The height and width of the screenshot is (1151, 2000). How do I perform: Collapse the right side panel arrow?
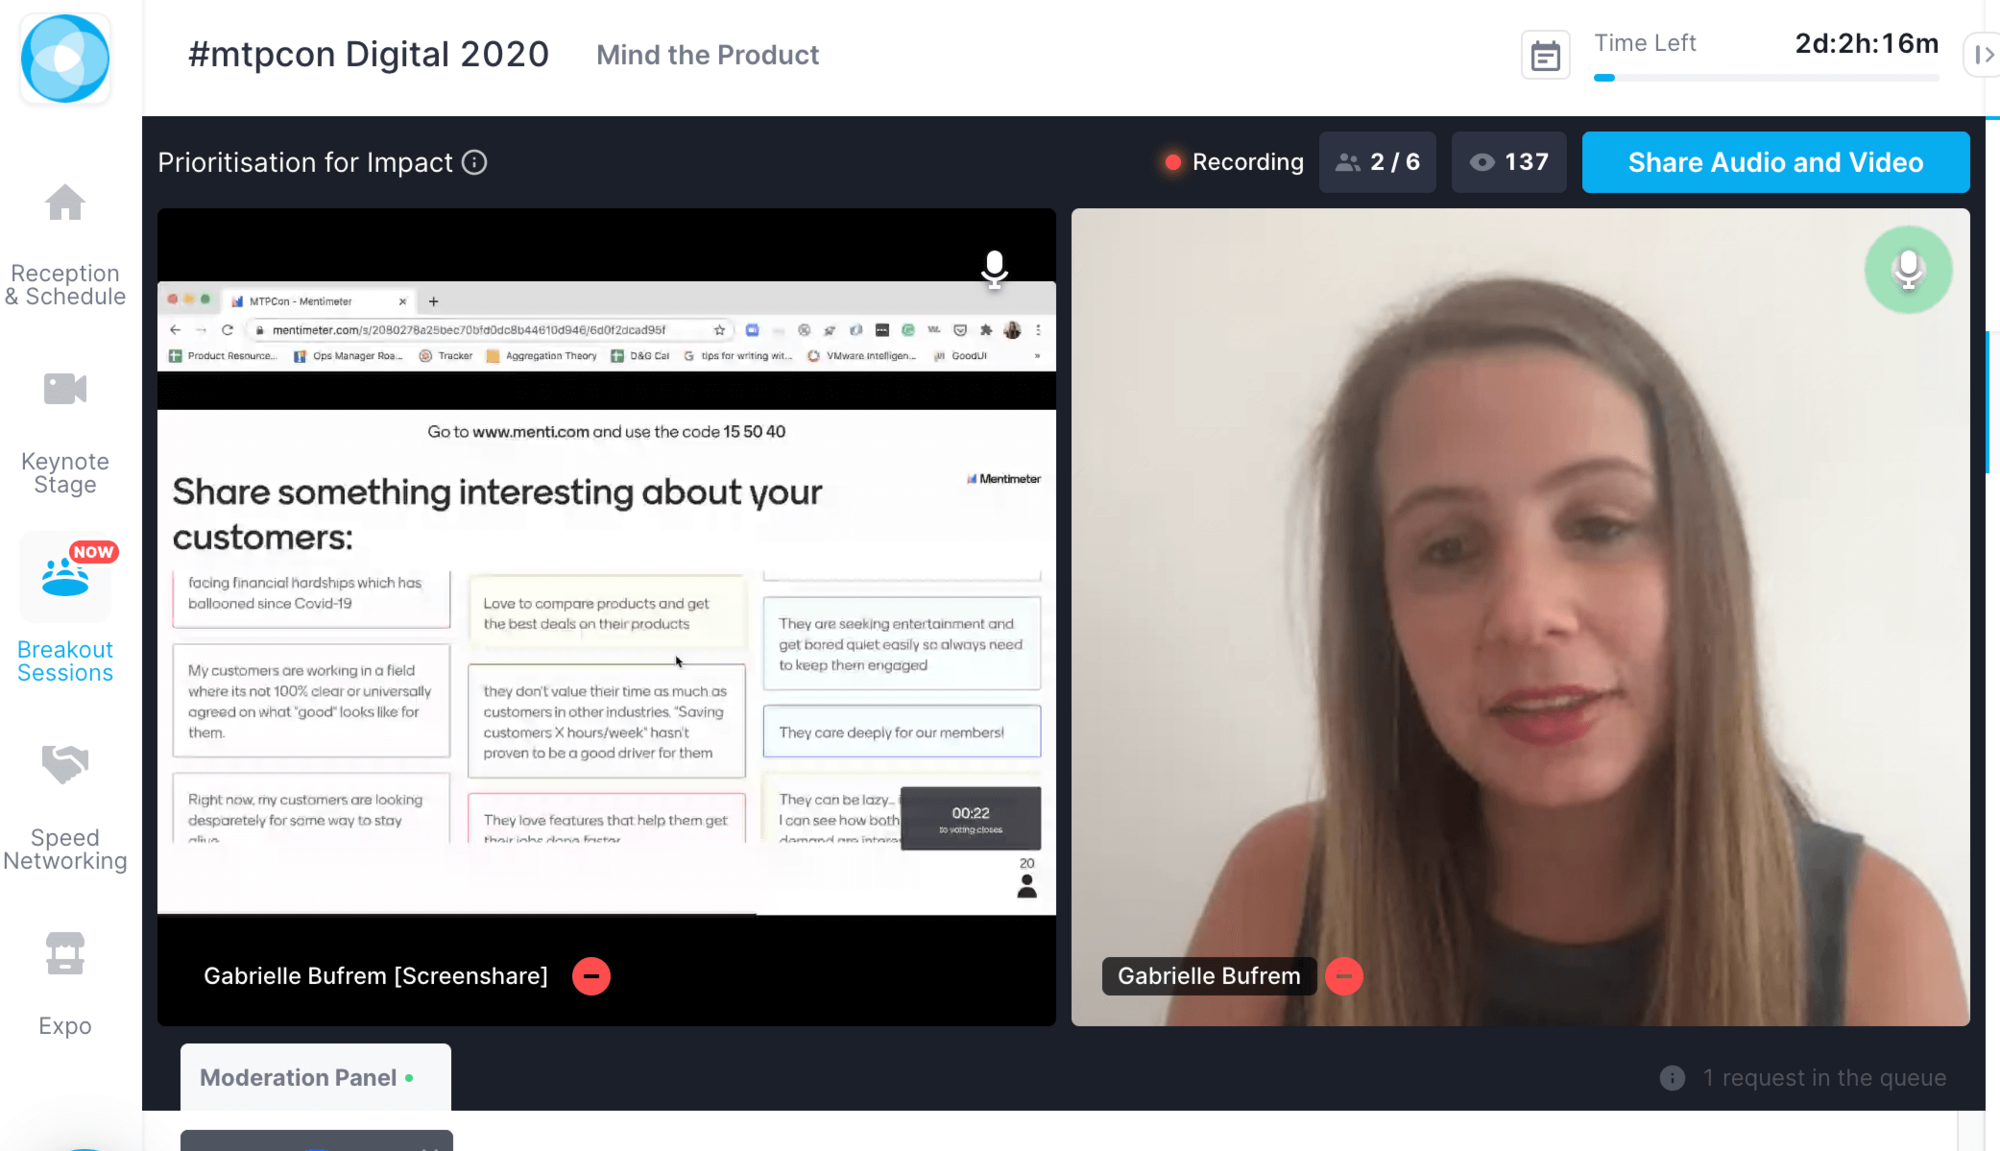[x=1982, y=55]
